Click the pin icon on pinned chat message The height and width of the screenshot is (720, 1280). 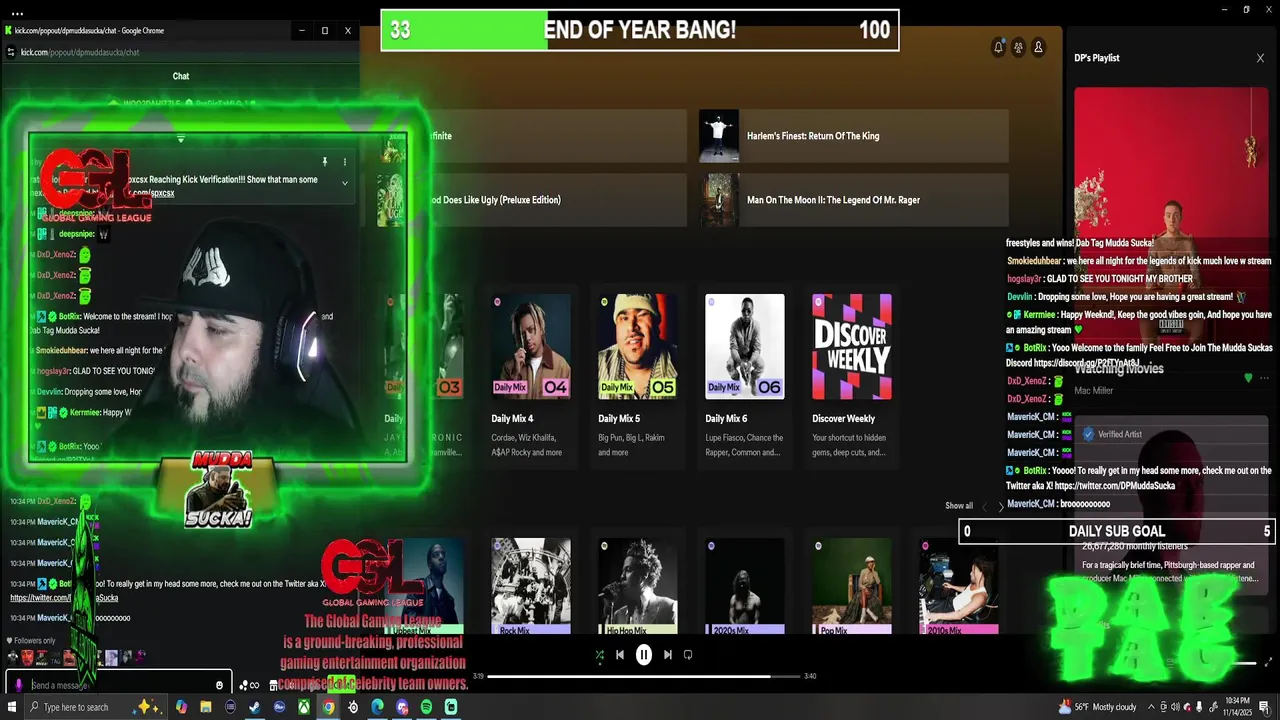click(x=324, y=161)
